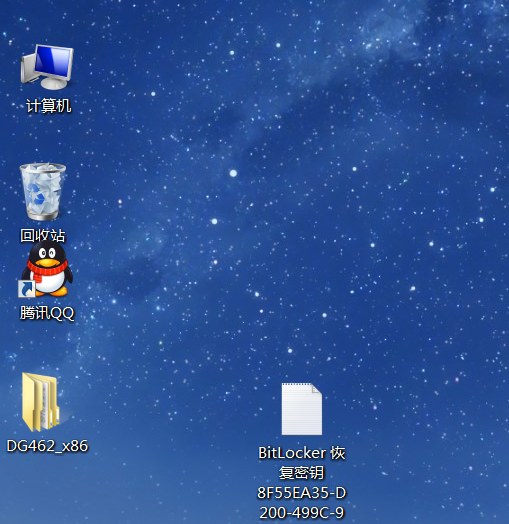Click the 8F55EA35-D line of the file name
The image size is (509, 524).
pyautogui.click(x=302, y=493)
